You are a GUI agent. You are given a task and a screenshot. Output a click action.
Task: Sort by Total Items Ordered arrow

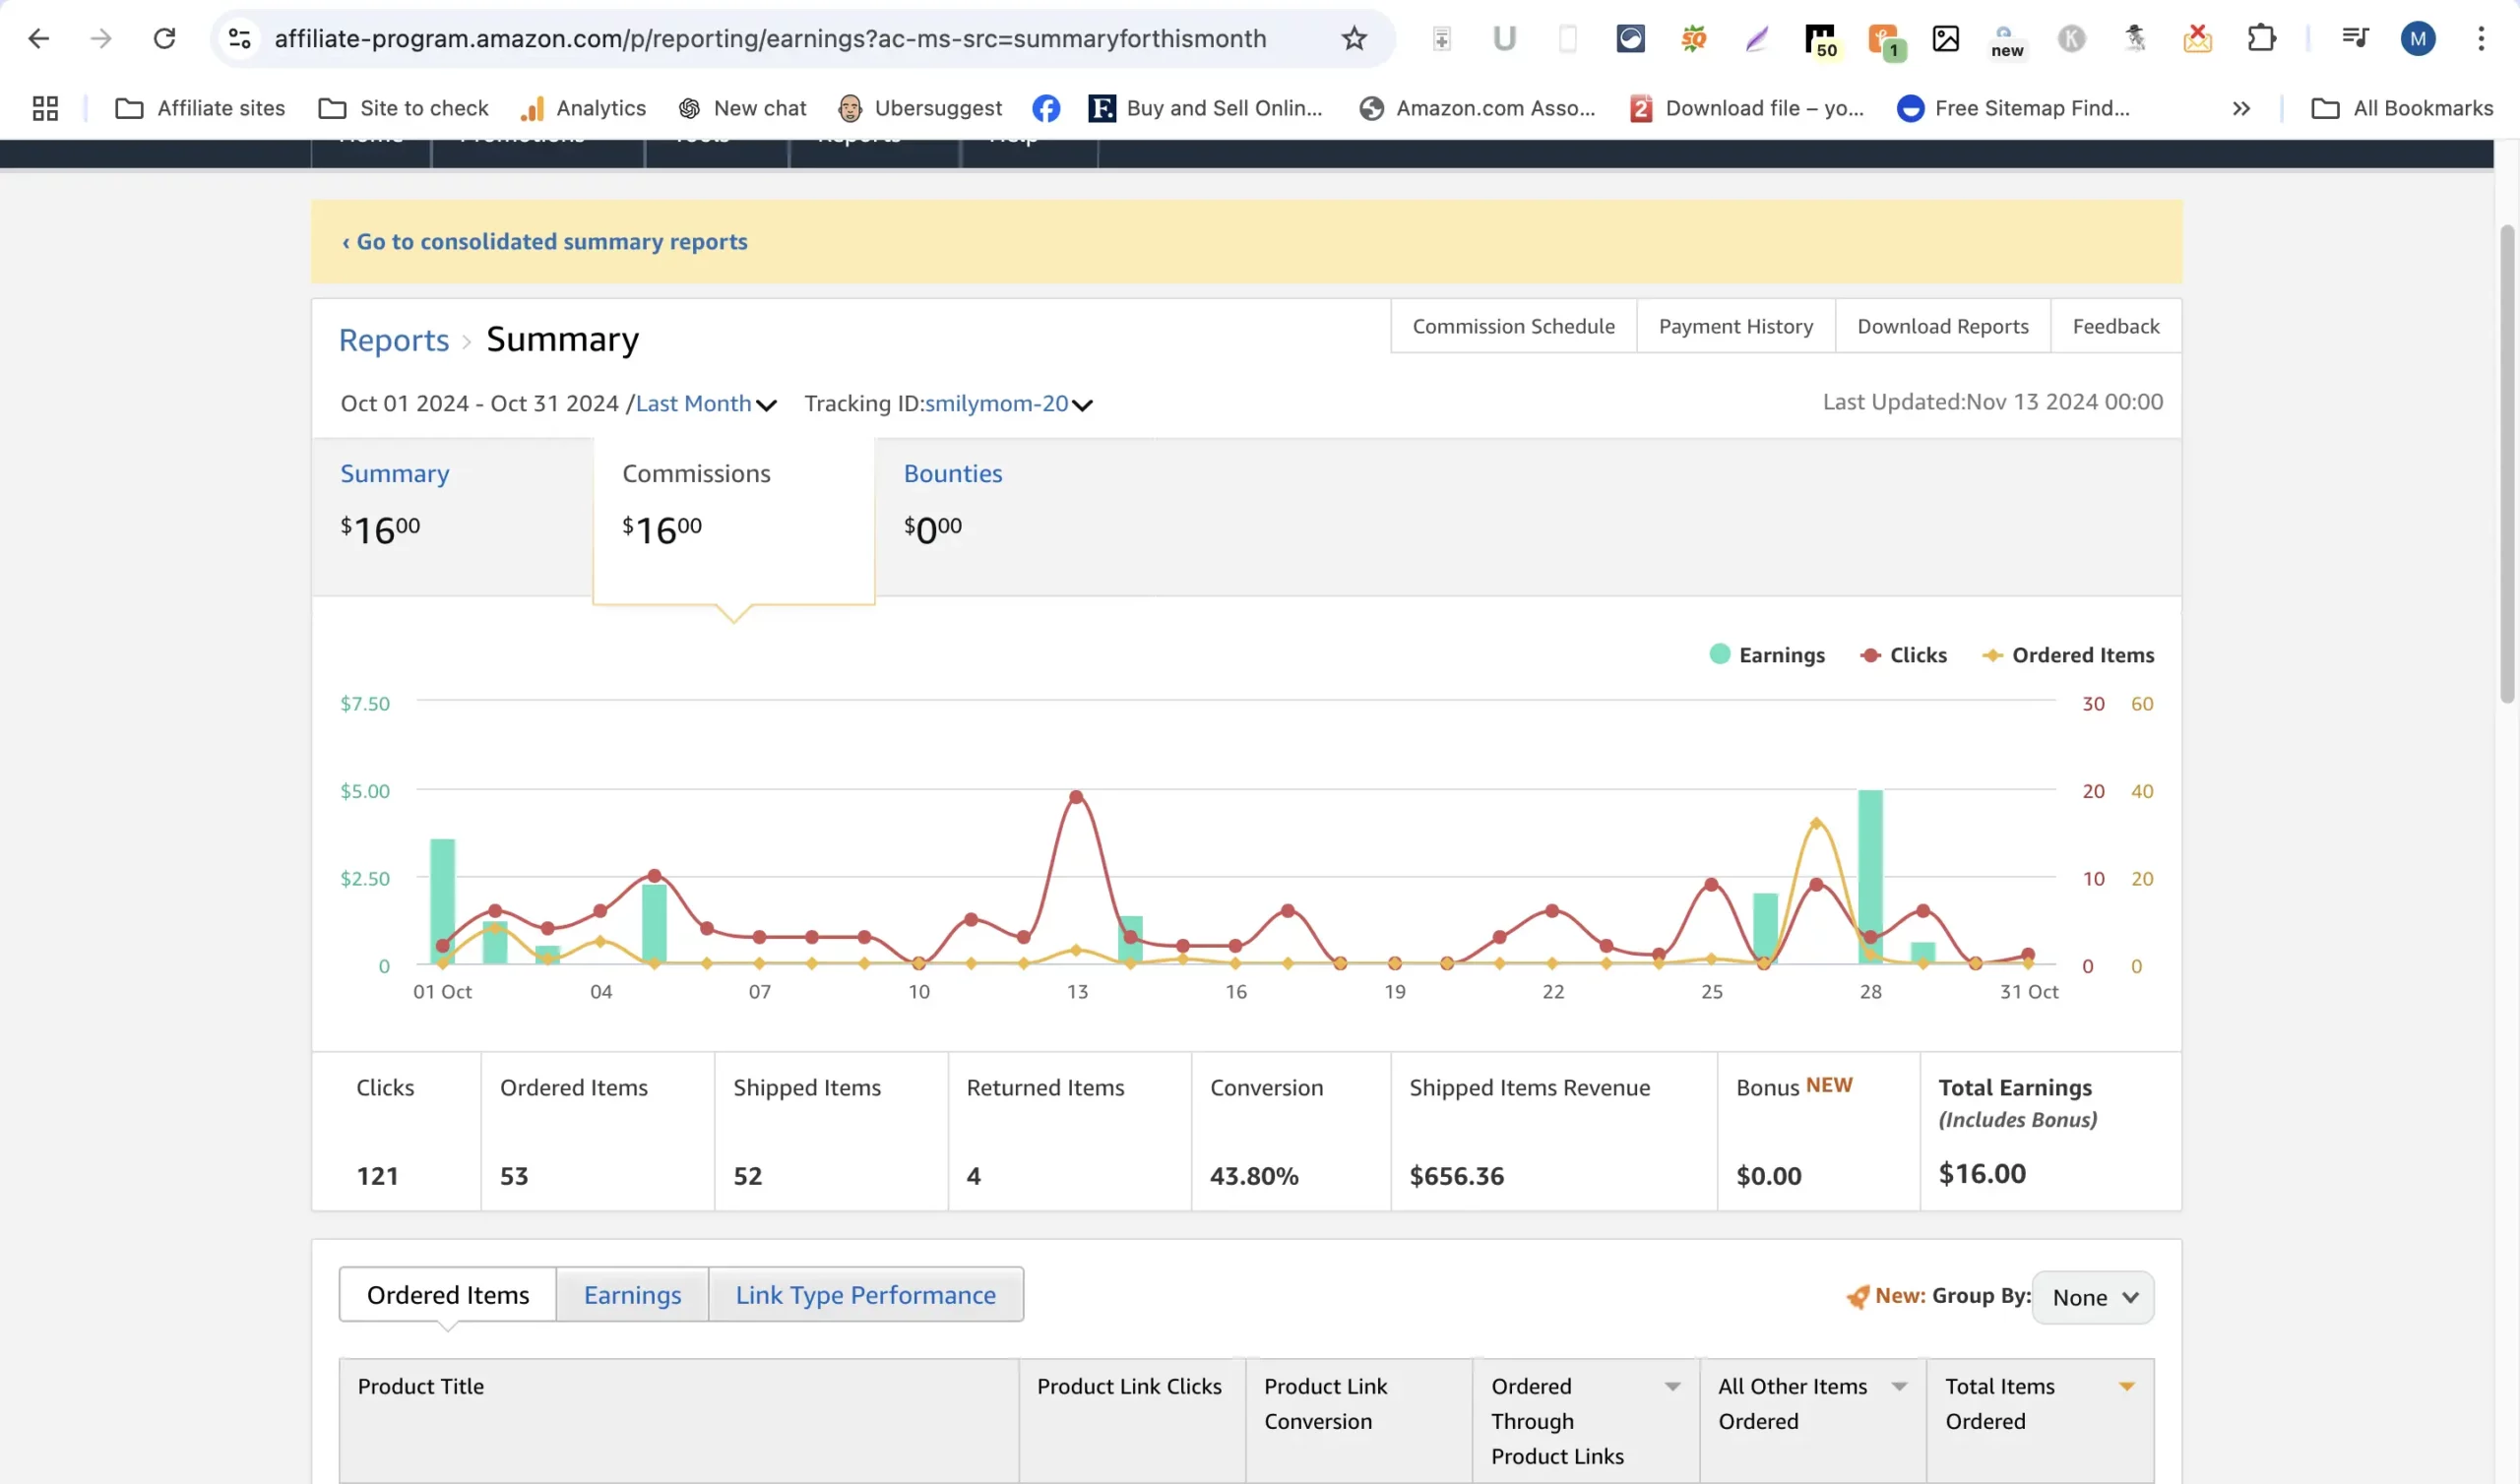(x=2127, y=1386)
